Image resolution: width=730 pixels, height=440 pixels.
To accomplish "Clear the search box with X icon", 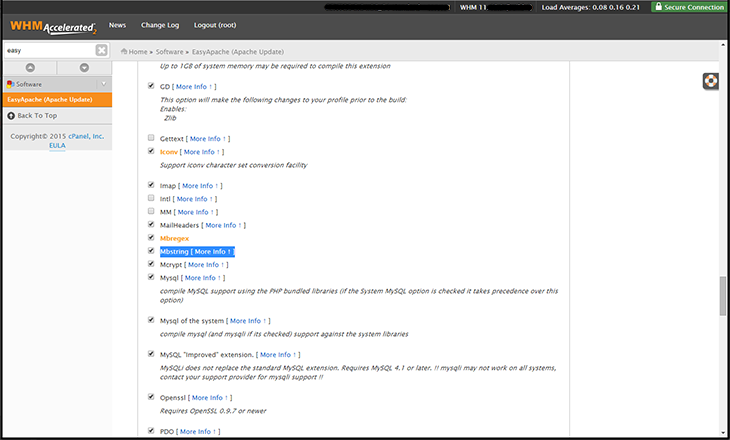I will coord(101,50).
